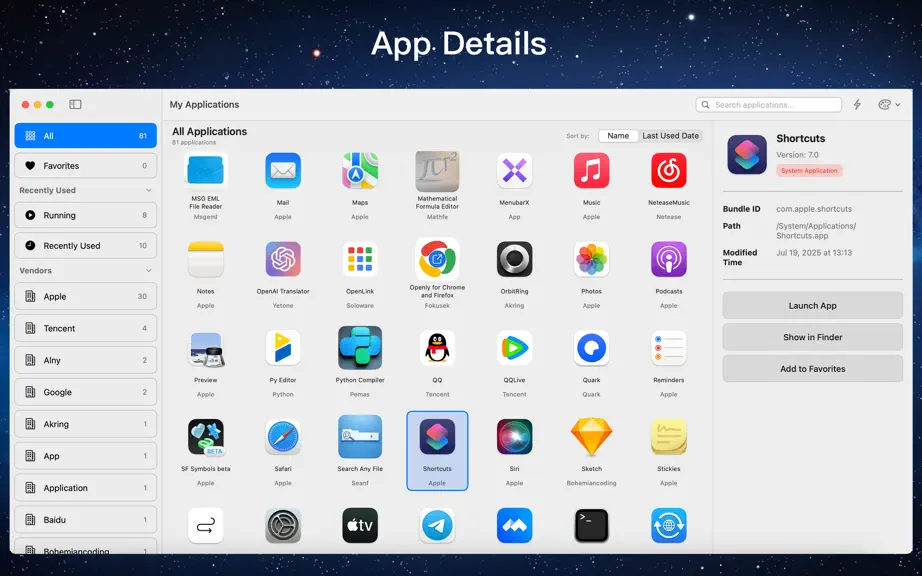Select the Quark app icon
Viewport: 922px width, 576px height.
point(592,348)
